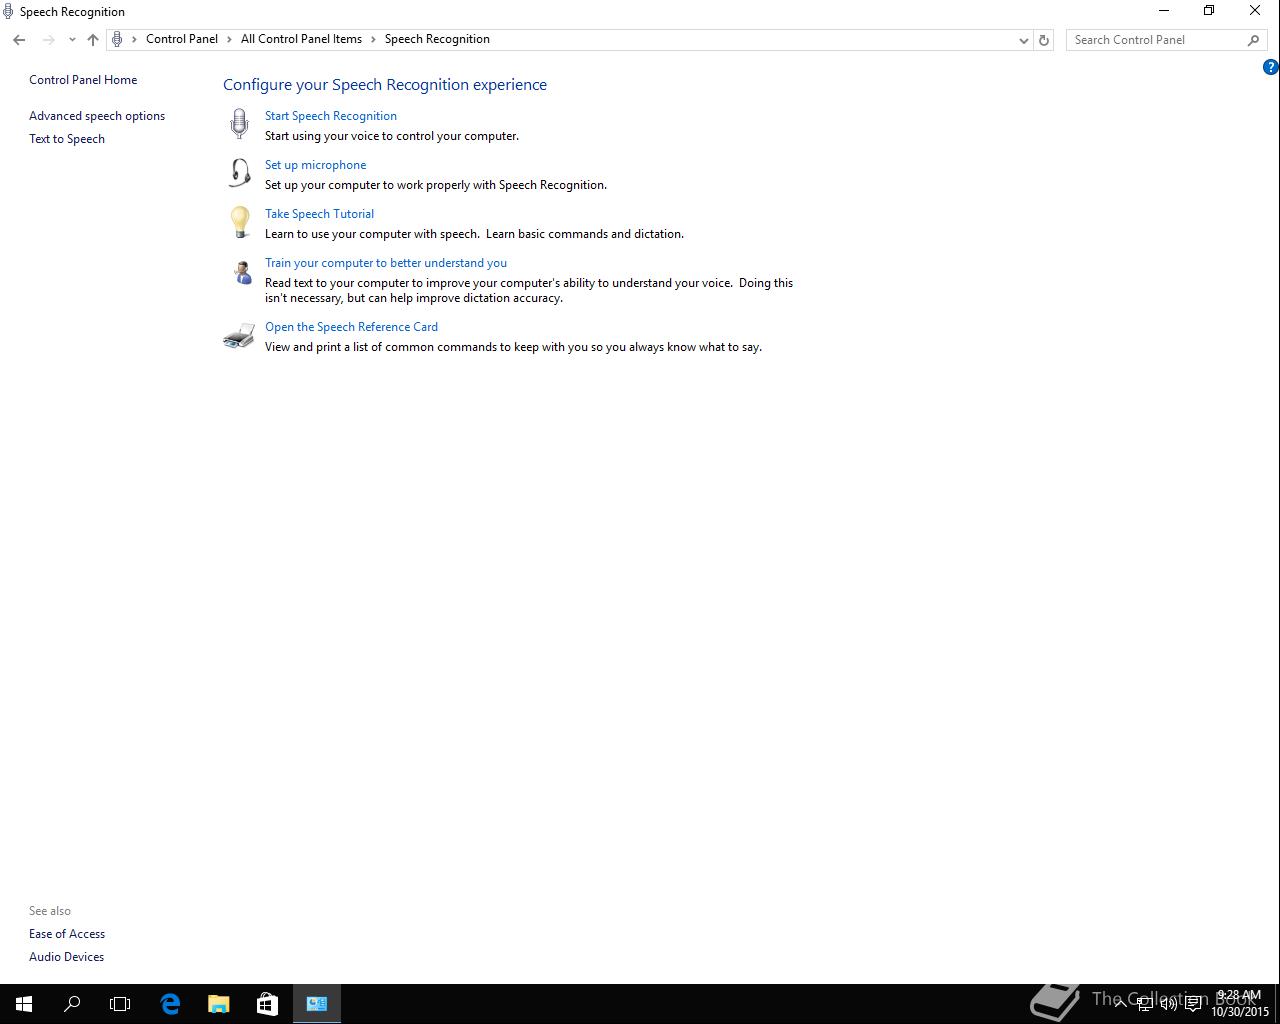
Task: Expand the chevron after All Control Panel Items
Action: [x=373, y=39]
